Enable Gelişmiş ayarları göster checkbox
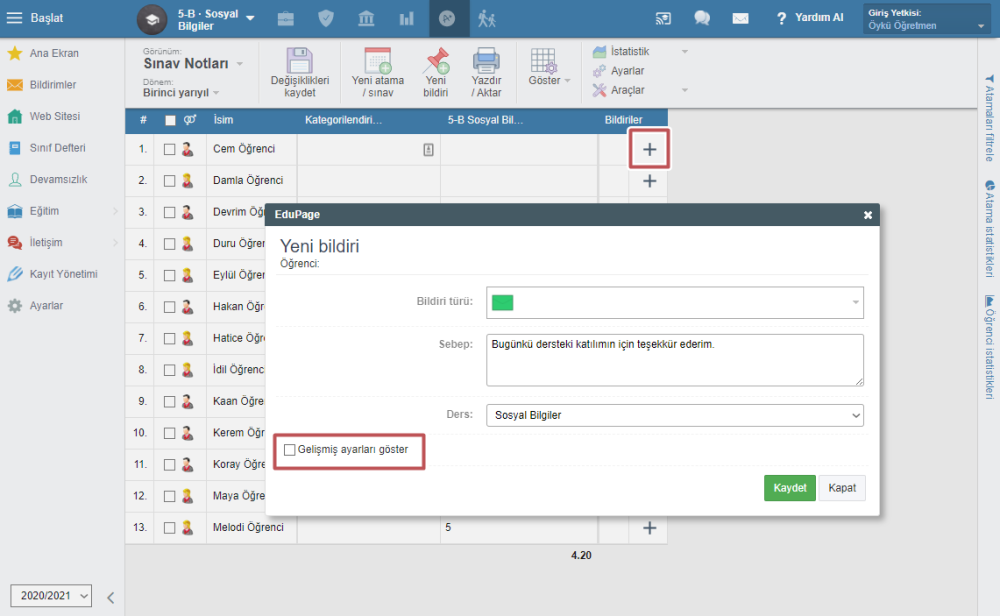The width and height of the screenshot is (1000, 616). point(290,450)
